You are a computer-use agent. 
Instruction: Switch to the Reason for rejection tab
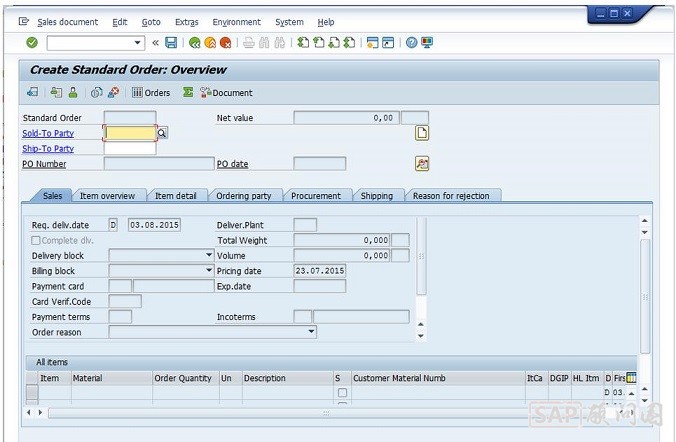451,196
